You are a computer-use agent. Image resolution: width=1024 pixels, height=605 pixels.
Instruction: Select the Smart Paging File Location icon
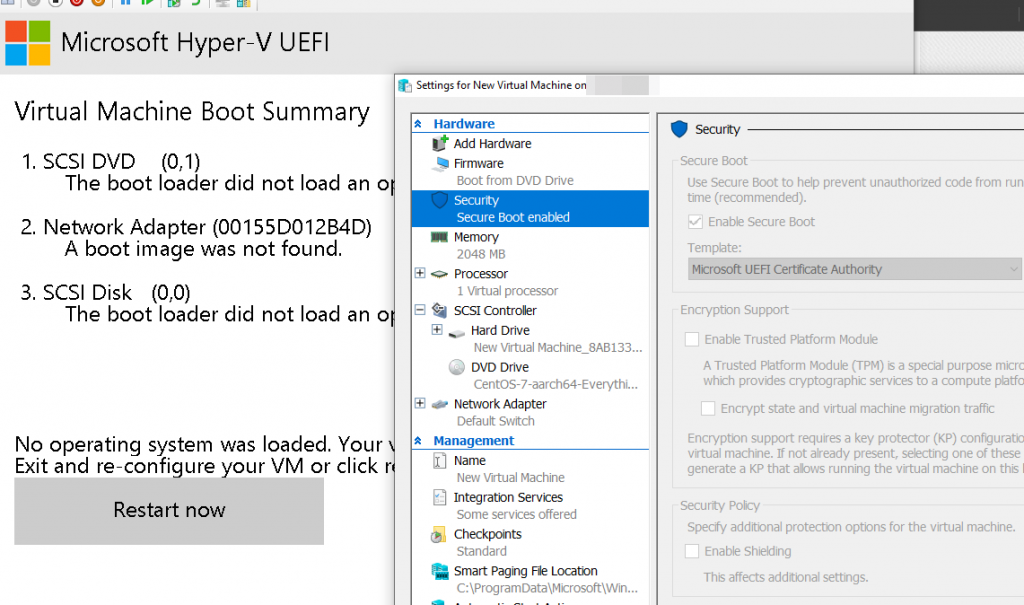click(x=440, y=571)
